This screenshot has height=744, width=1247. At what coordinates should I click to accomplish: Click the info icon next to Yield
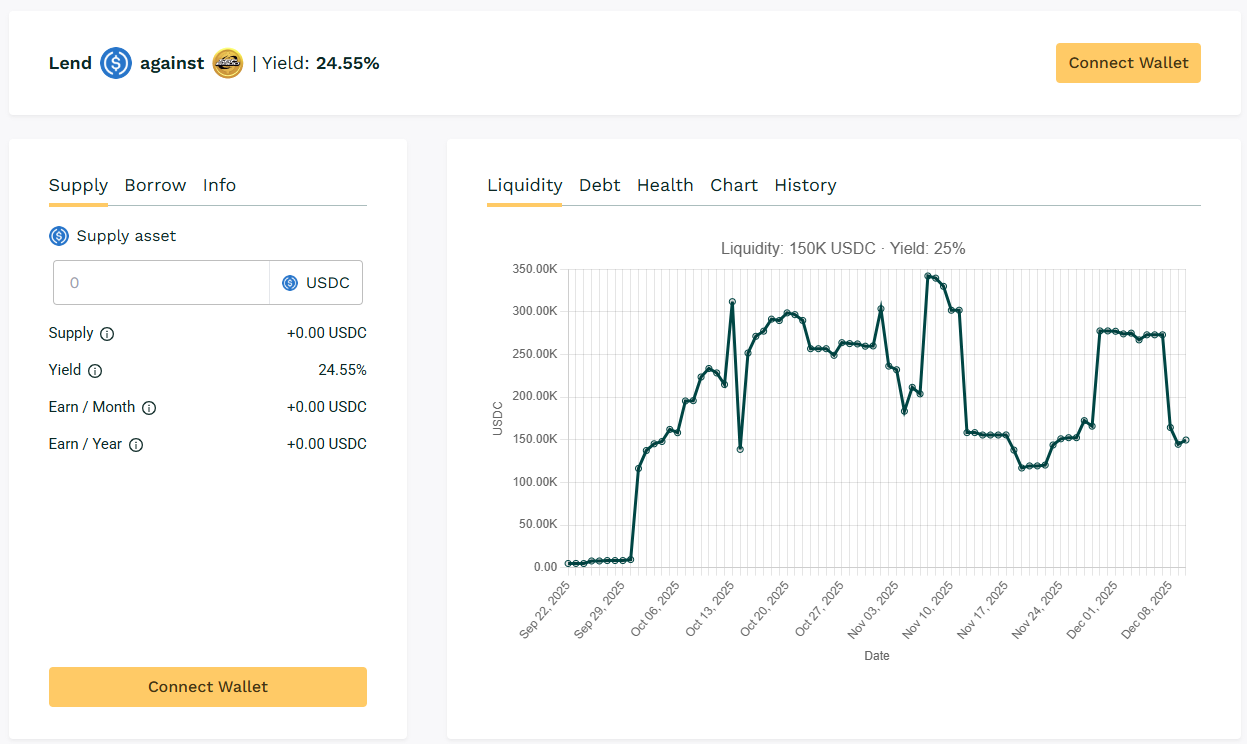point(95,371)
